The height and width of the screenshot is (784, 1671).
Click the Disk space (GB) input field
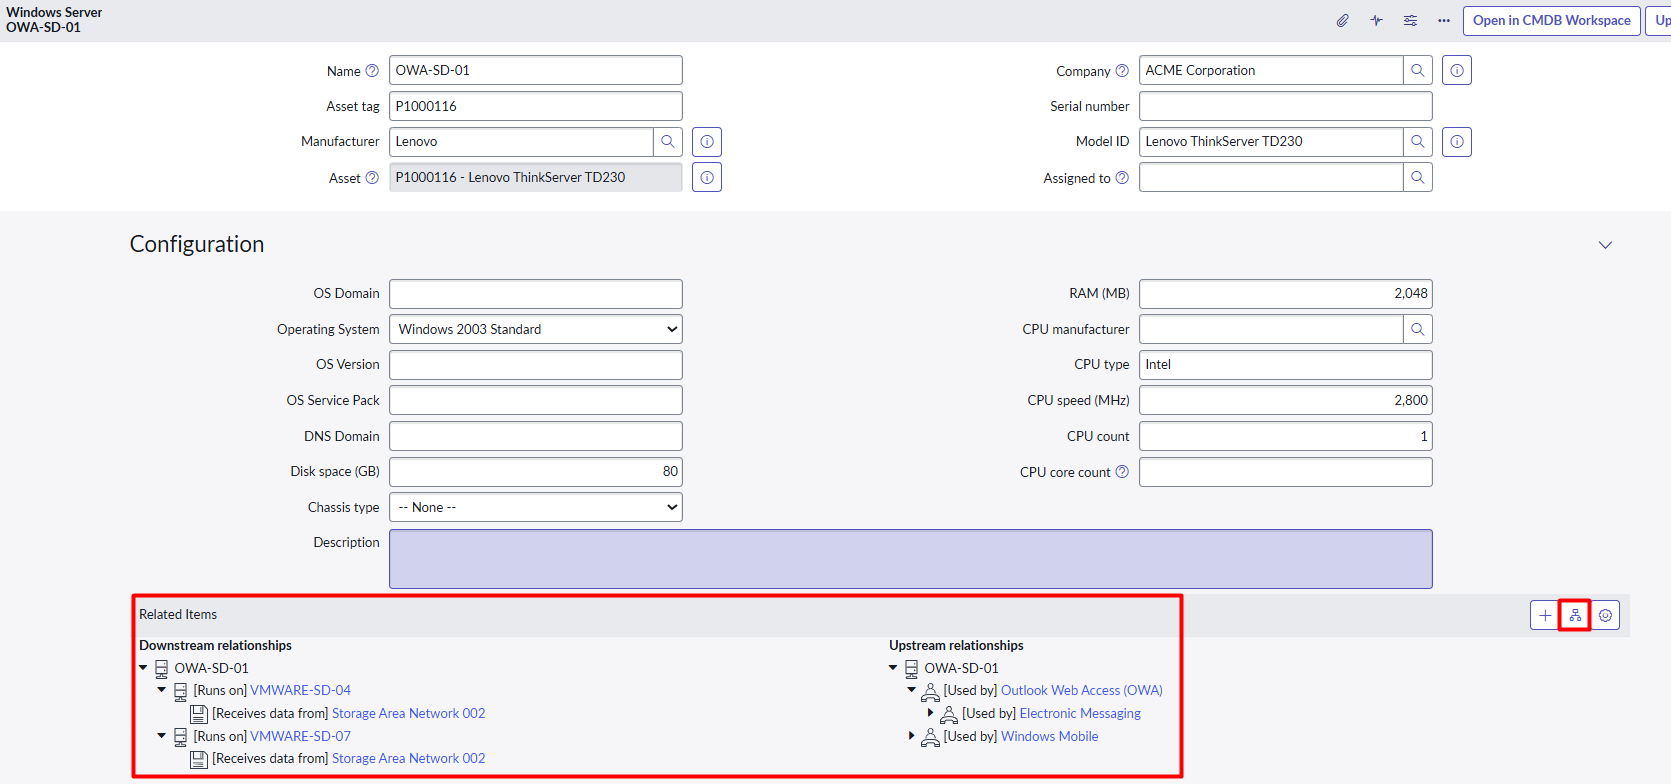click(x=536, y=471)
